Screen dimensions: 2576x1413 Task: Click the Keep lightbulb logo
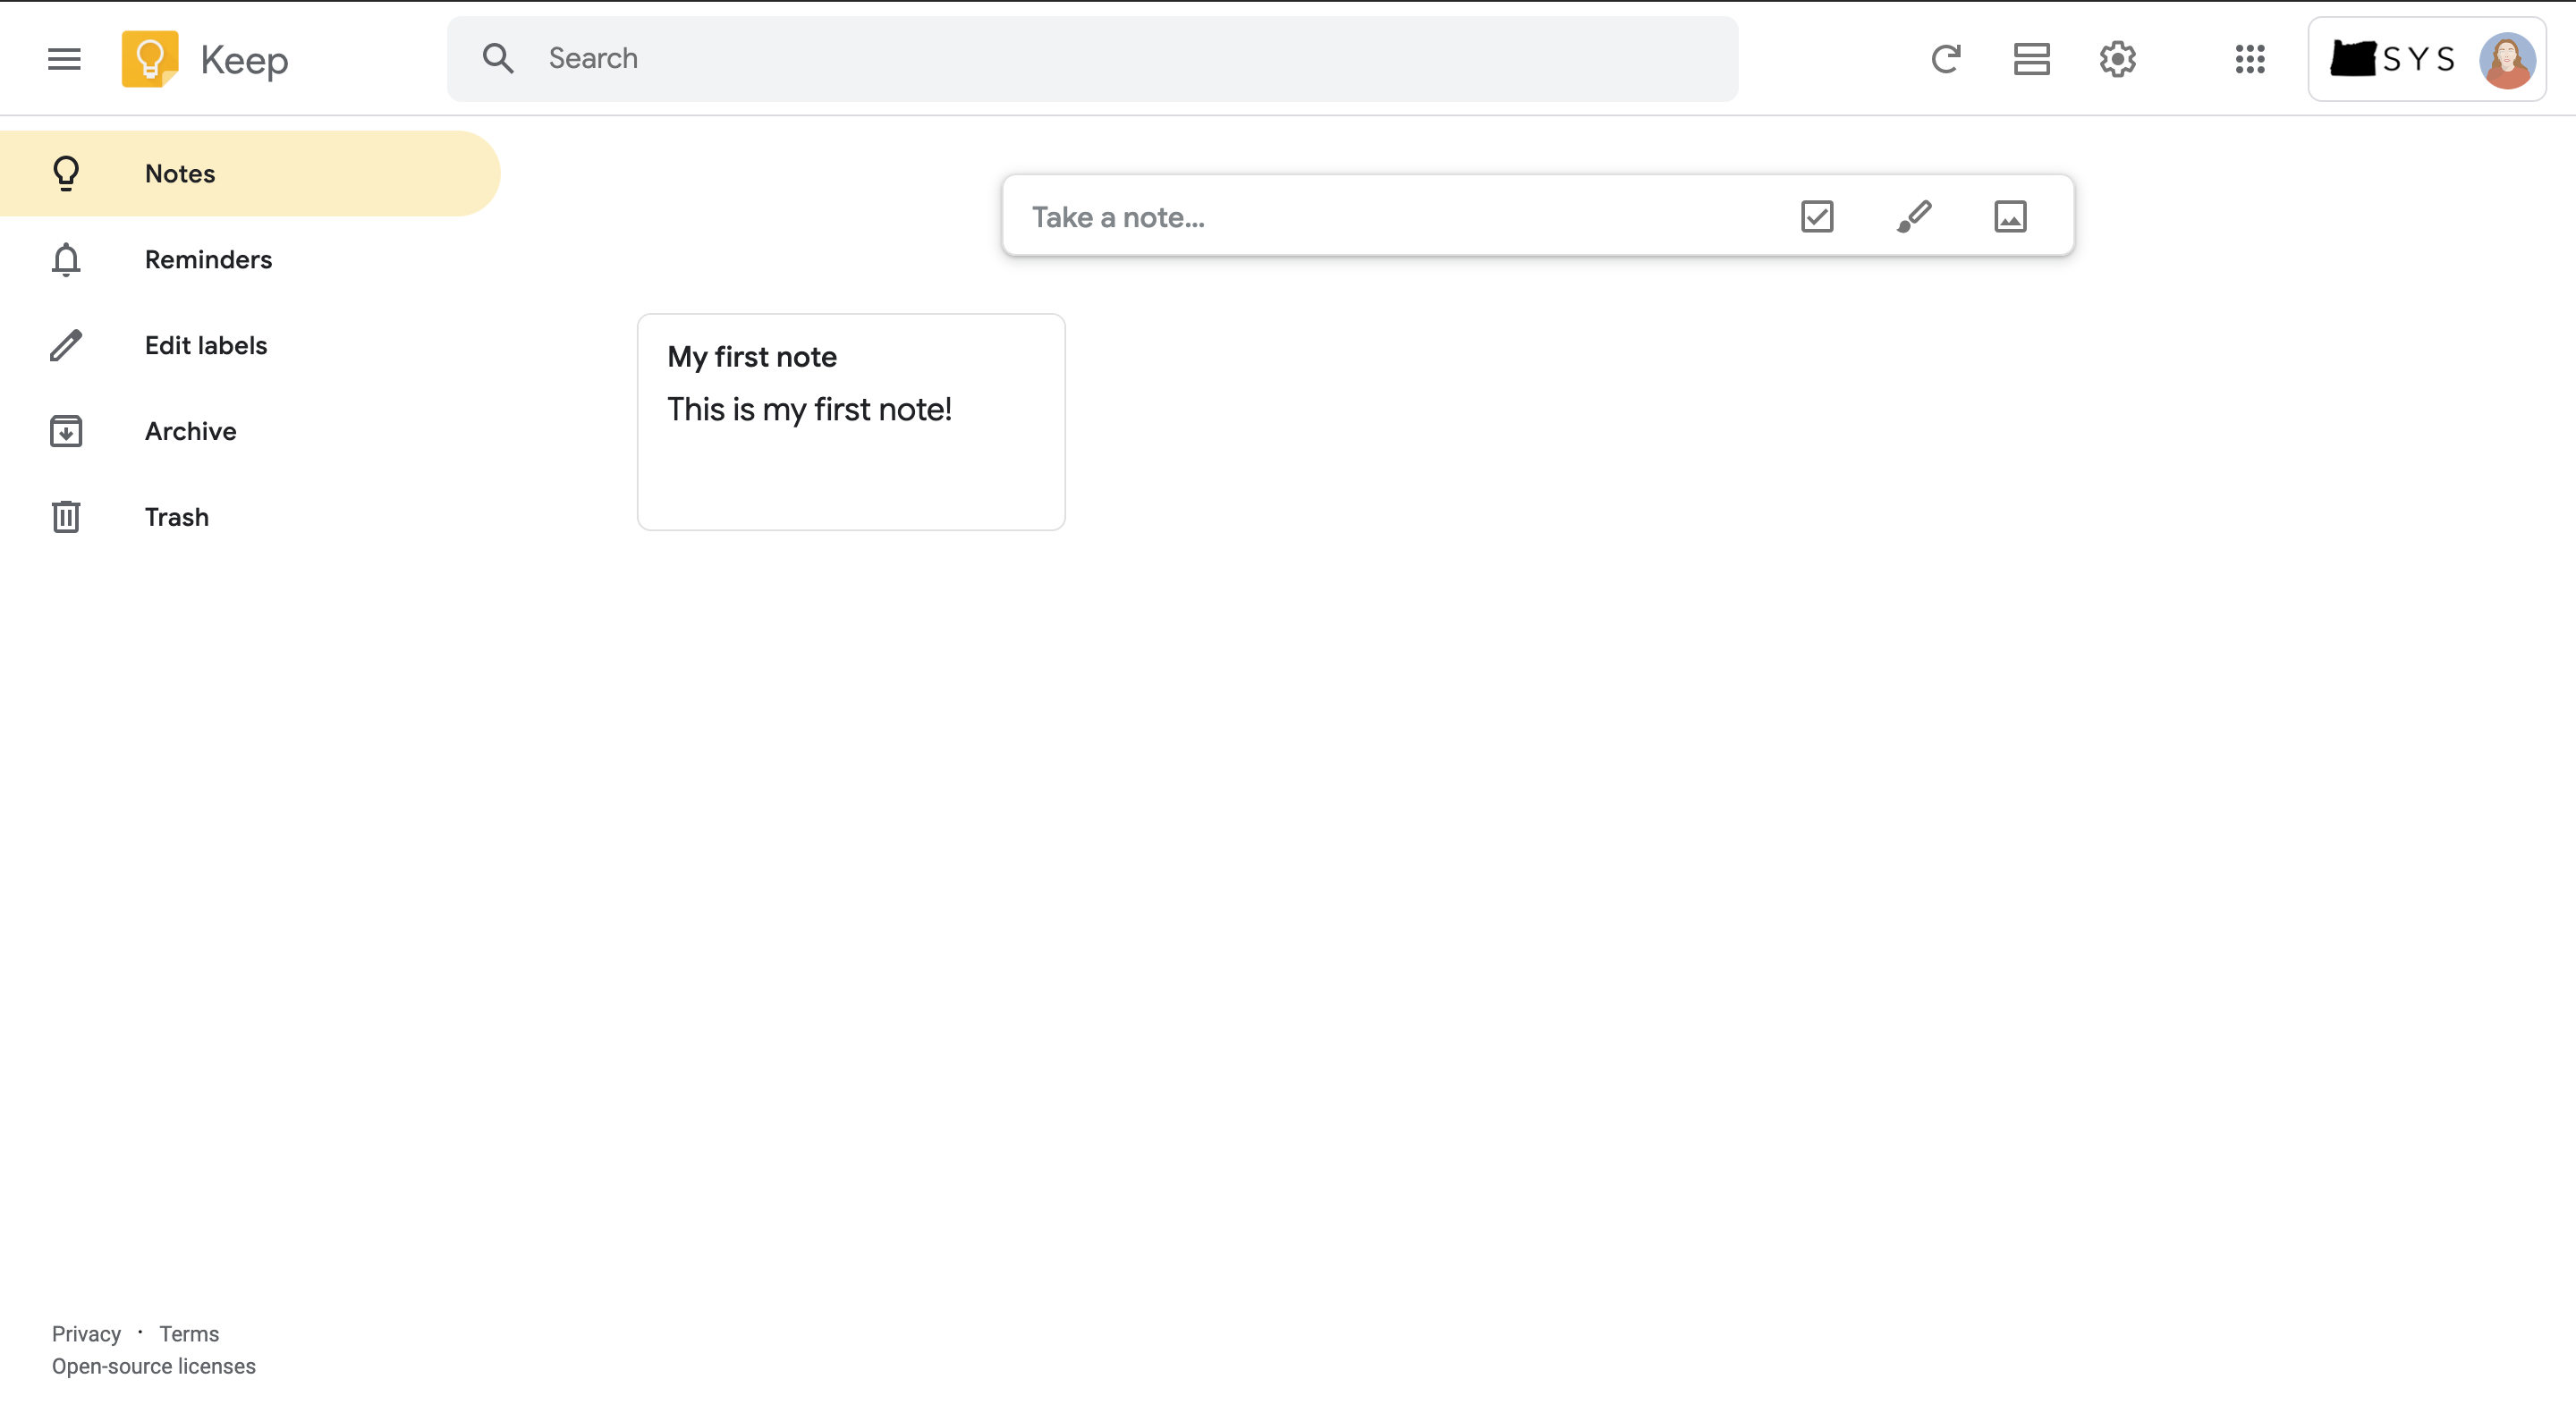point(150,59)
